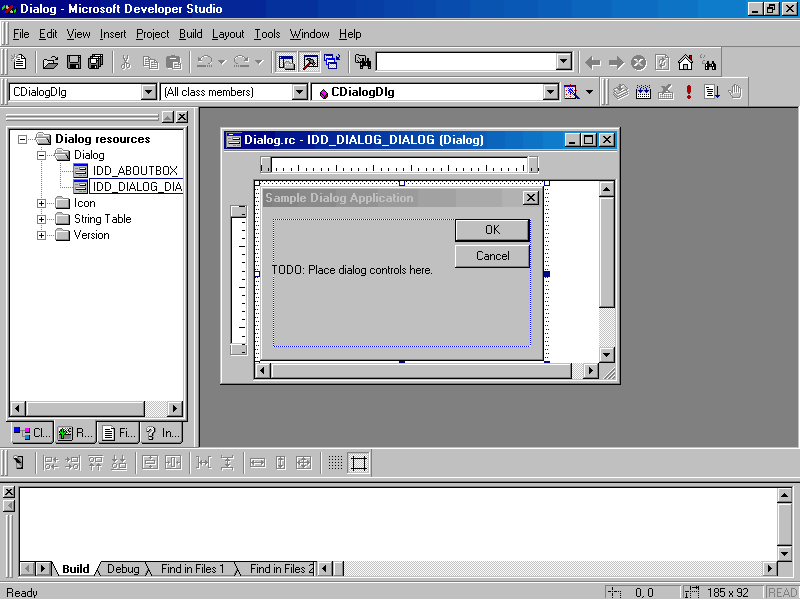
Task: Click the Stop navigation icon
Action: point(639,63)
